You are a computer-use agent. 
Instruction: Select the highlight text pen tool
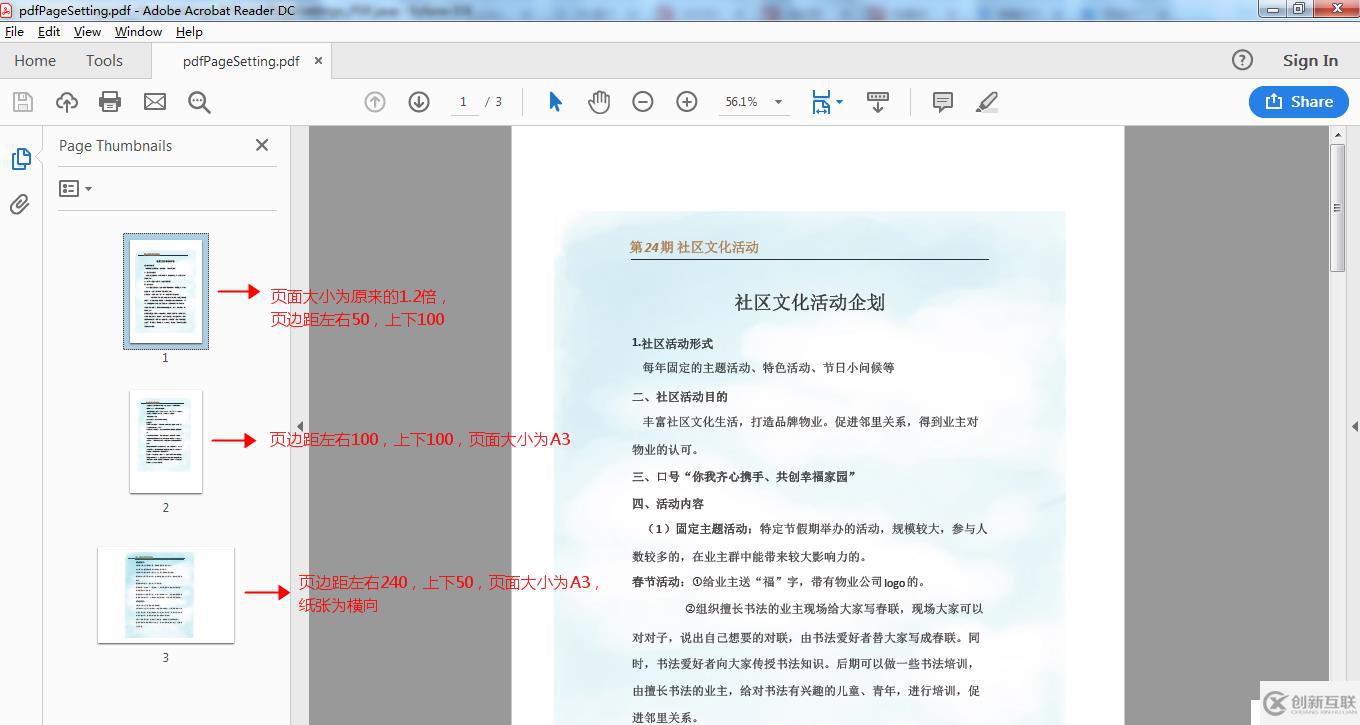coord(987,102)
